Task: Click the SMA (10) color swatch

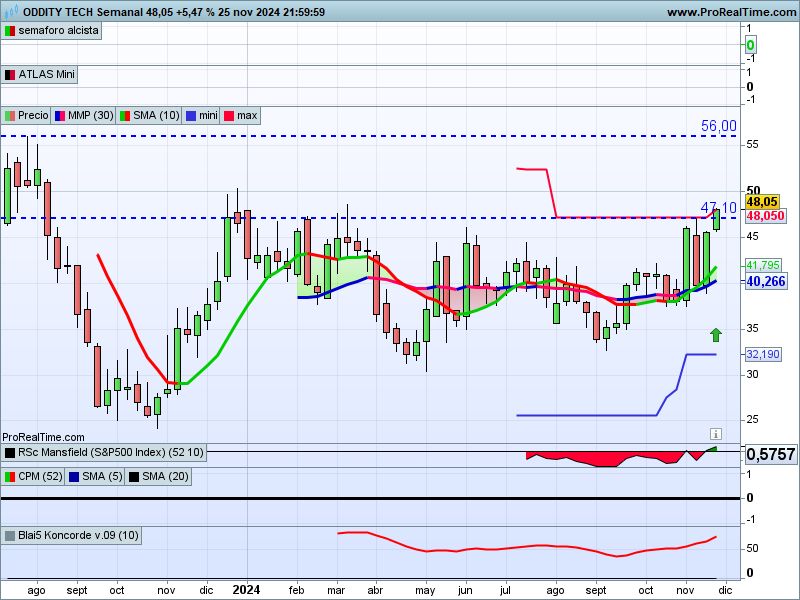Action: click(124, 116)
